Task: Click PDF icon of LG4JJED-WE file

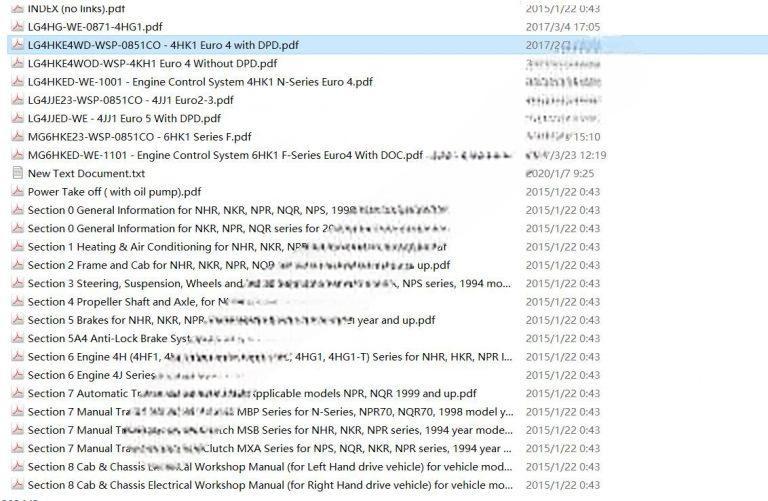Action: click(18, 119)
